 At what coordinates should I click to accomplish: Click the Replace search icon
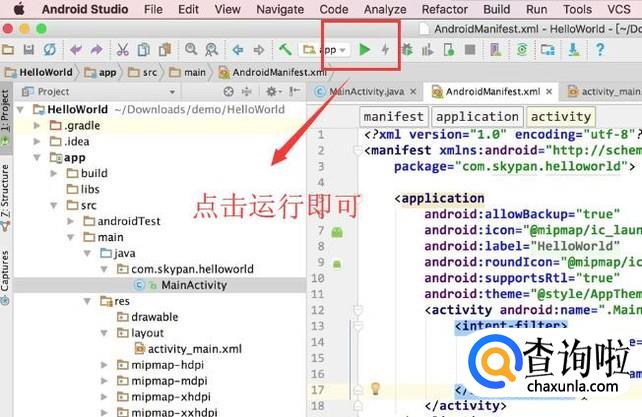tap(212, 50)
